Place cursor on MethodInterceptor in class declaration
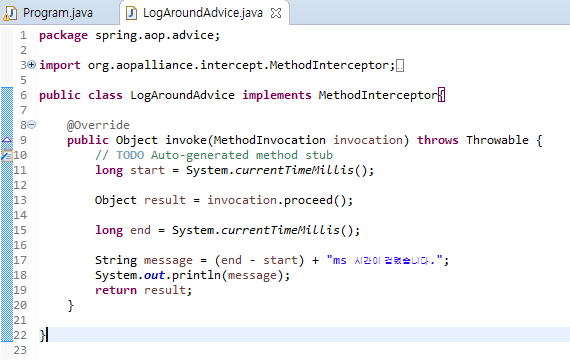The width and height of the screenshot is (570, 360). point(378,95)
